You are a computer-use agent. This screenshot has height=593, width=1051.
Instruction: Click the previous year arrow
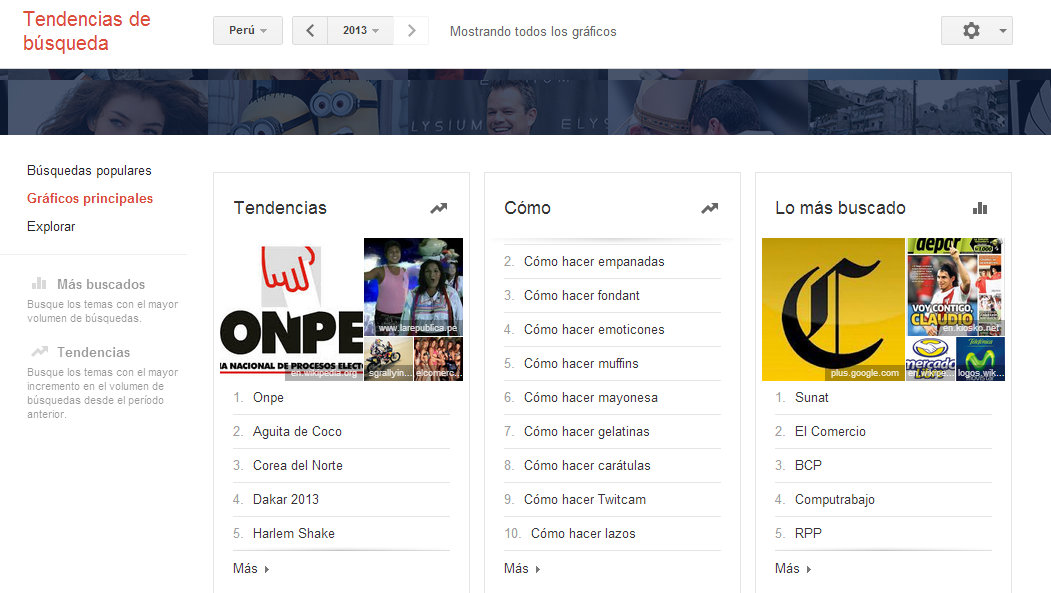(x=309, y=30)
